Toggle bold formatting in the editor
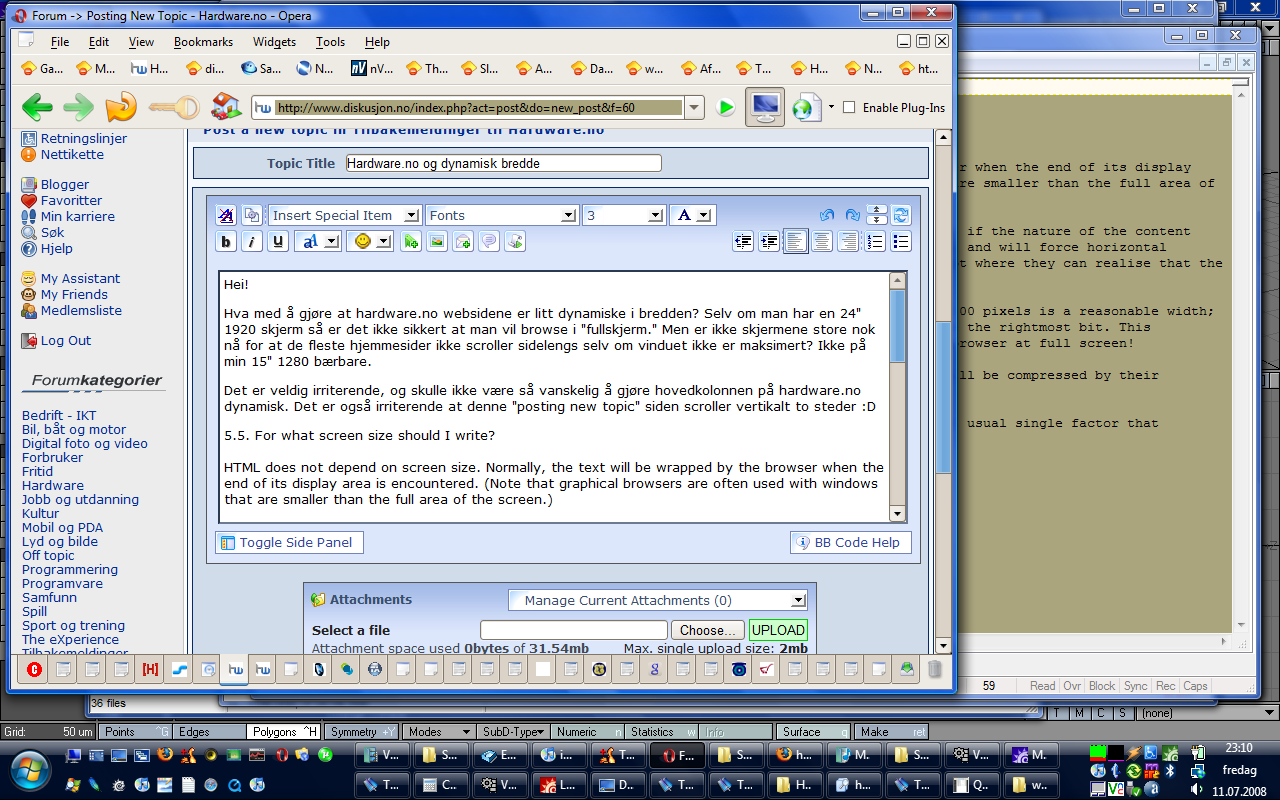Viewport: 1280px width, 800px height. (x=227, y=241)
